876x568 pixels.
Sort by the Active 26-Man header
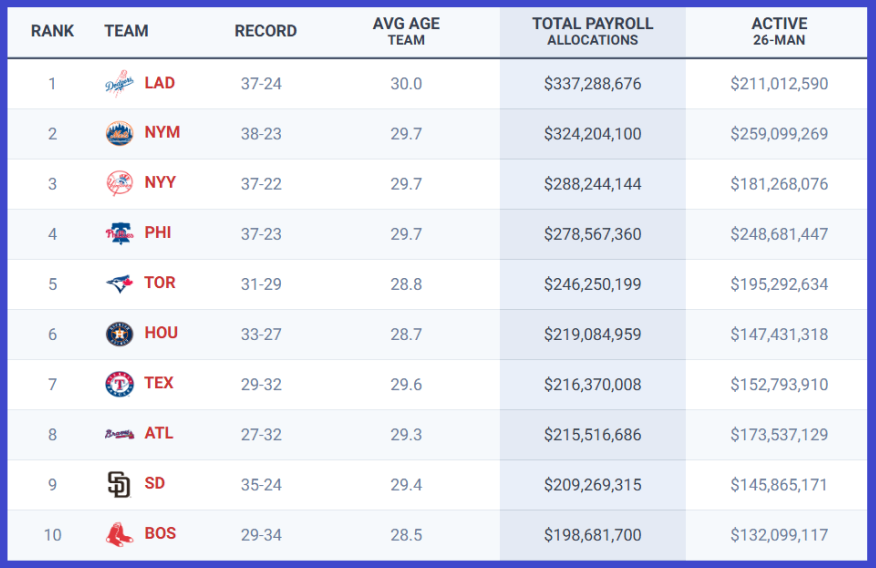[x=779, y=31]
